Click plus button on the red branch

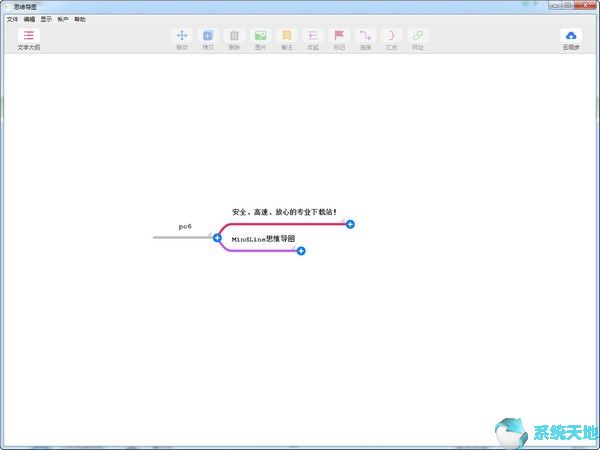coord(350,224)
